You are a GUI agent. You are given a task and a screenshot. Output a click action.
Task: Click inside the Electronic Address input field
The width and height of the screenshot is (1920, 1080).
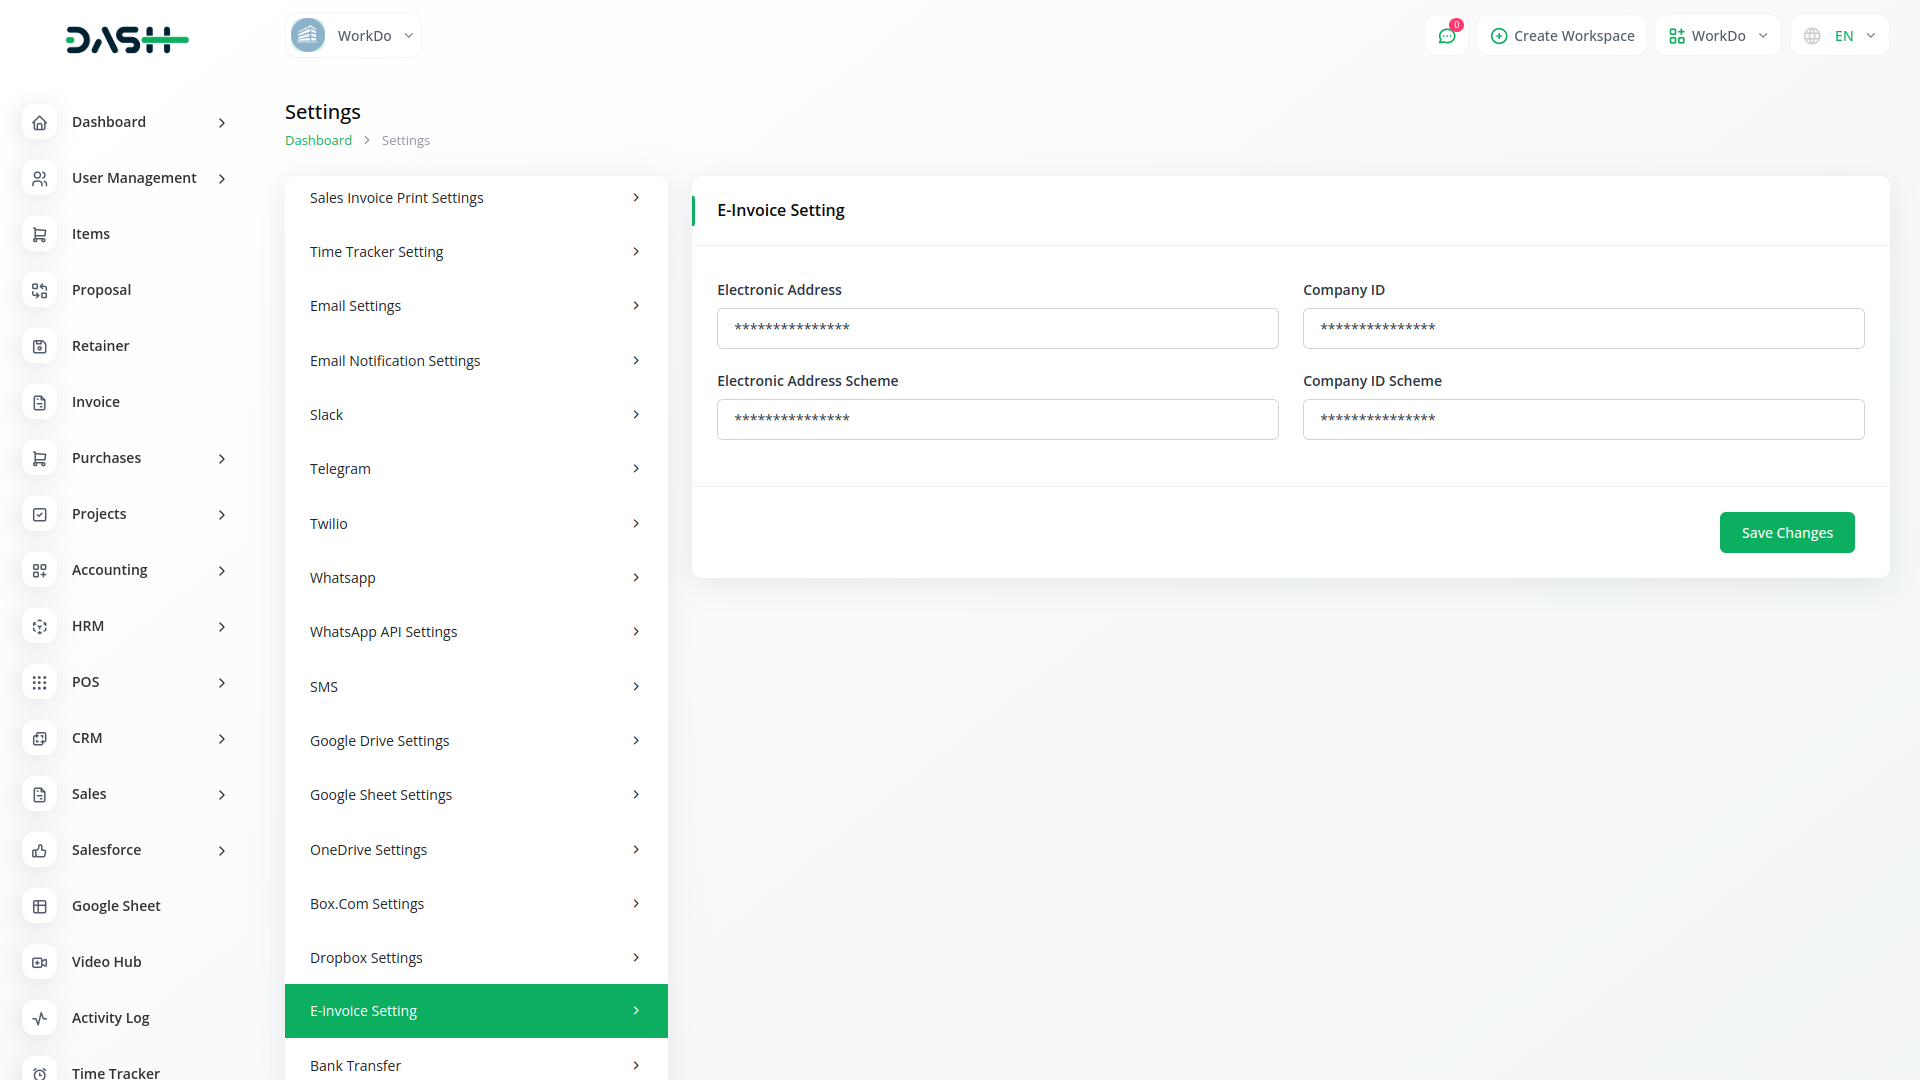(x=997, y=328)
